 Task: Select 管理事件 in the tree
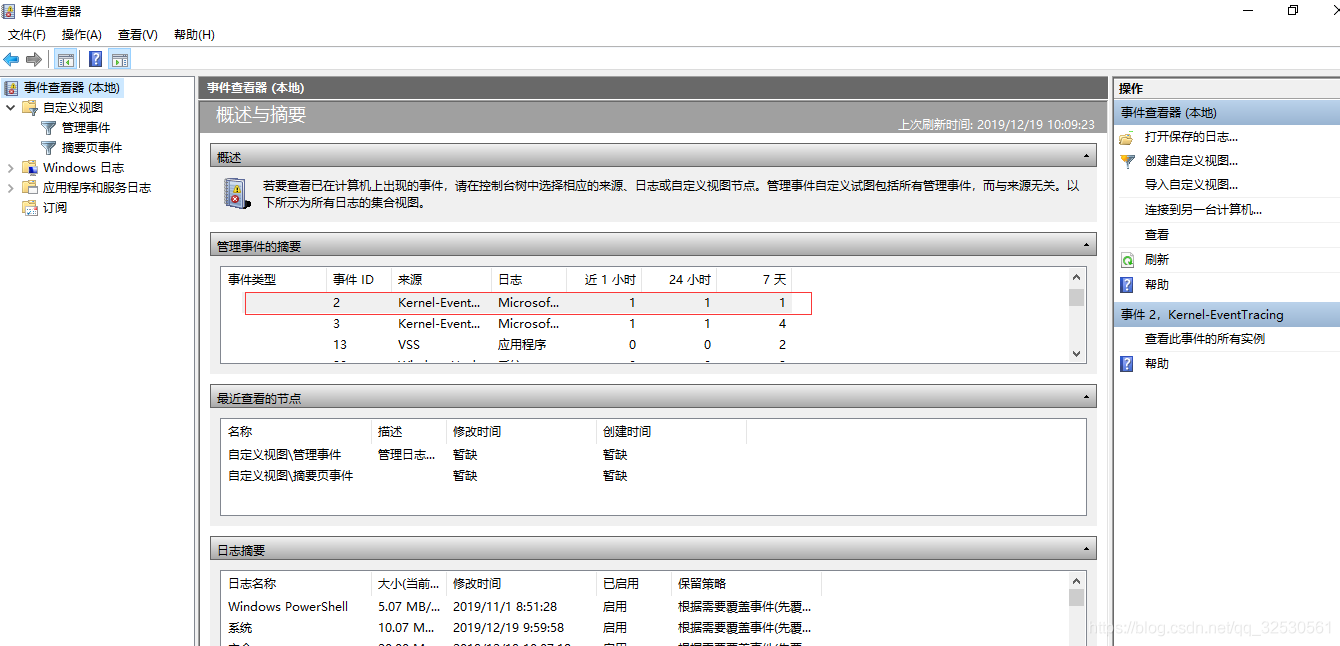pos(86,127)
